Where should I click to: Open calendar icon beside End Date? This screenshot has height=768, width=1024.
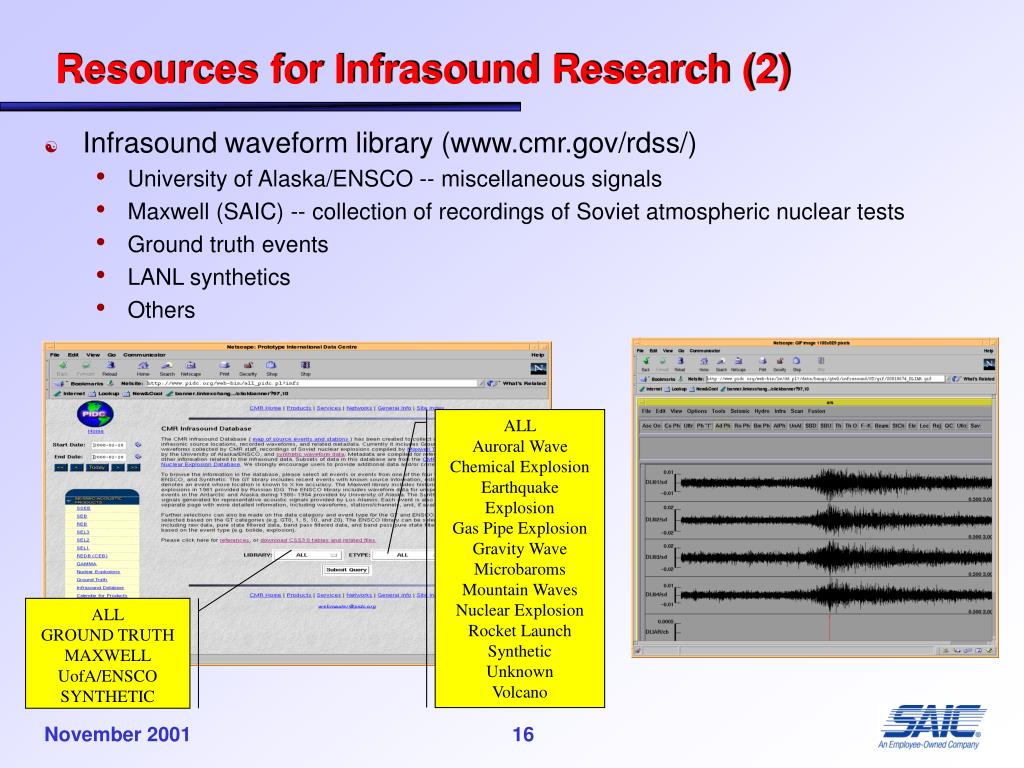coord(138,456)
